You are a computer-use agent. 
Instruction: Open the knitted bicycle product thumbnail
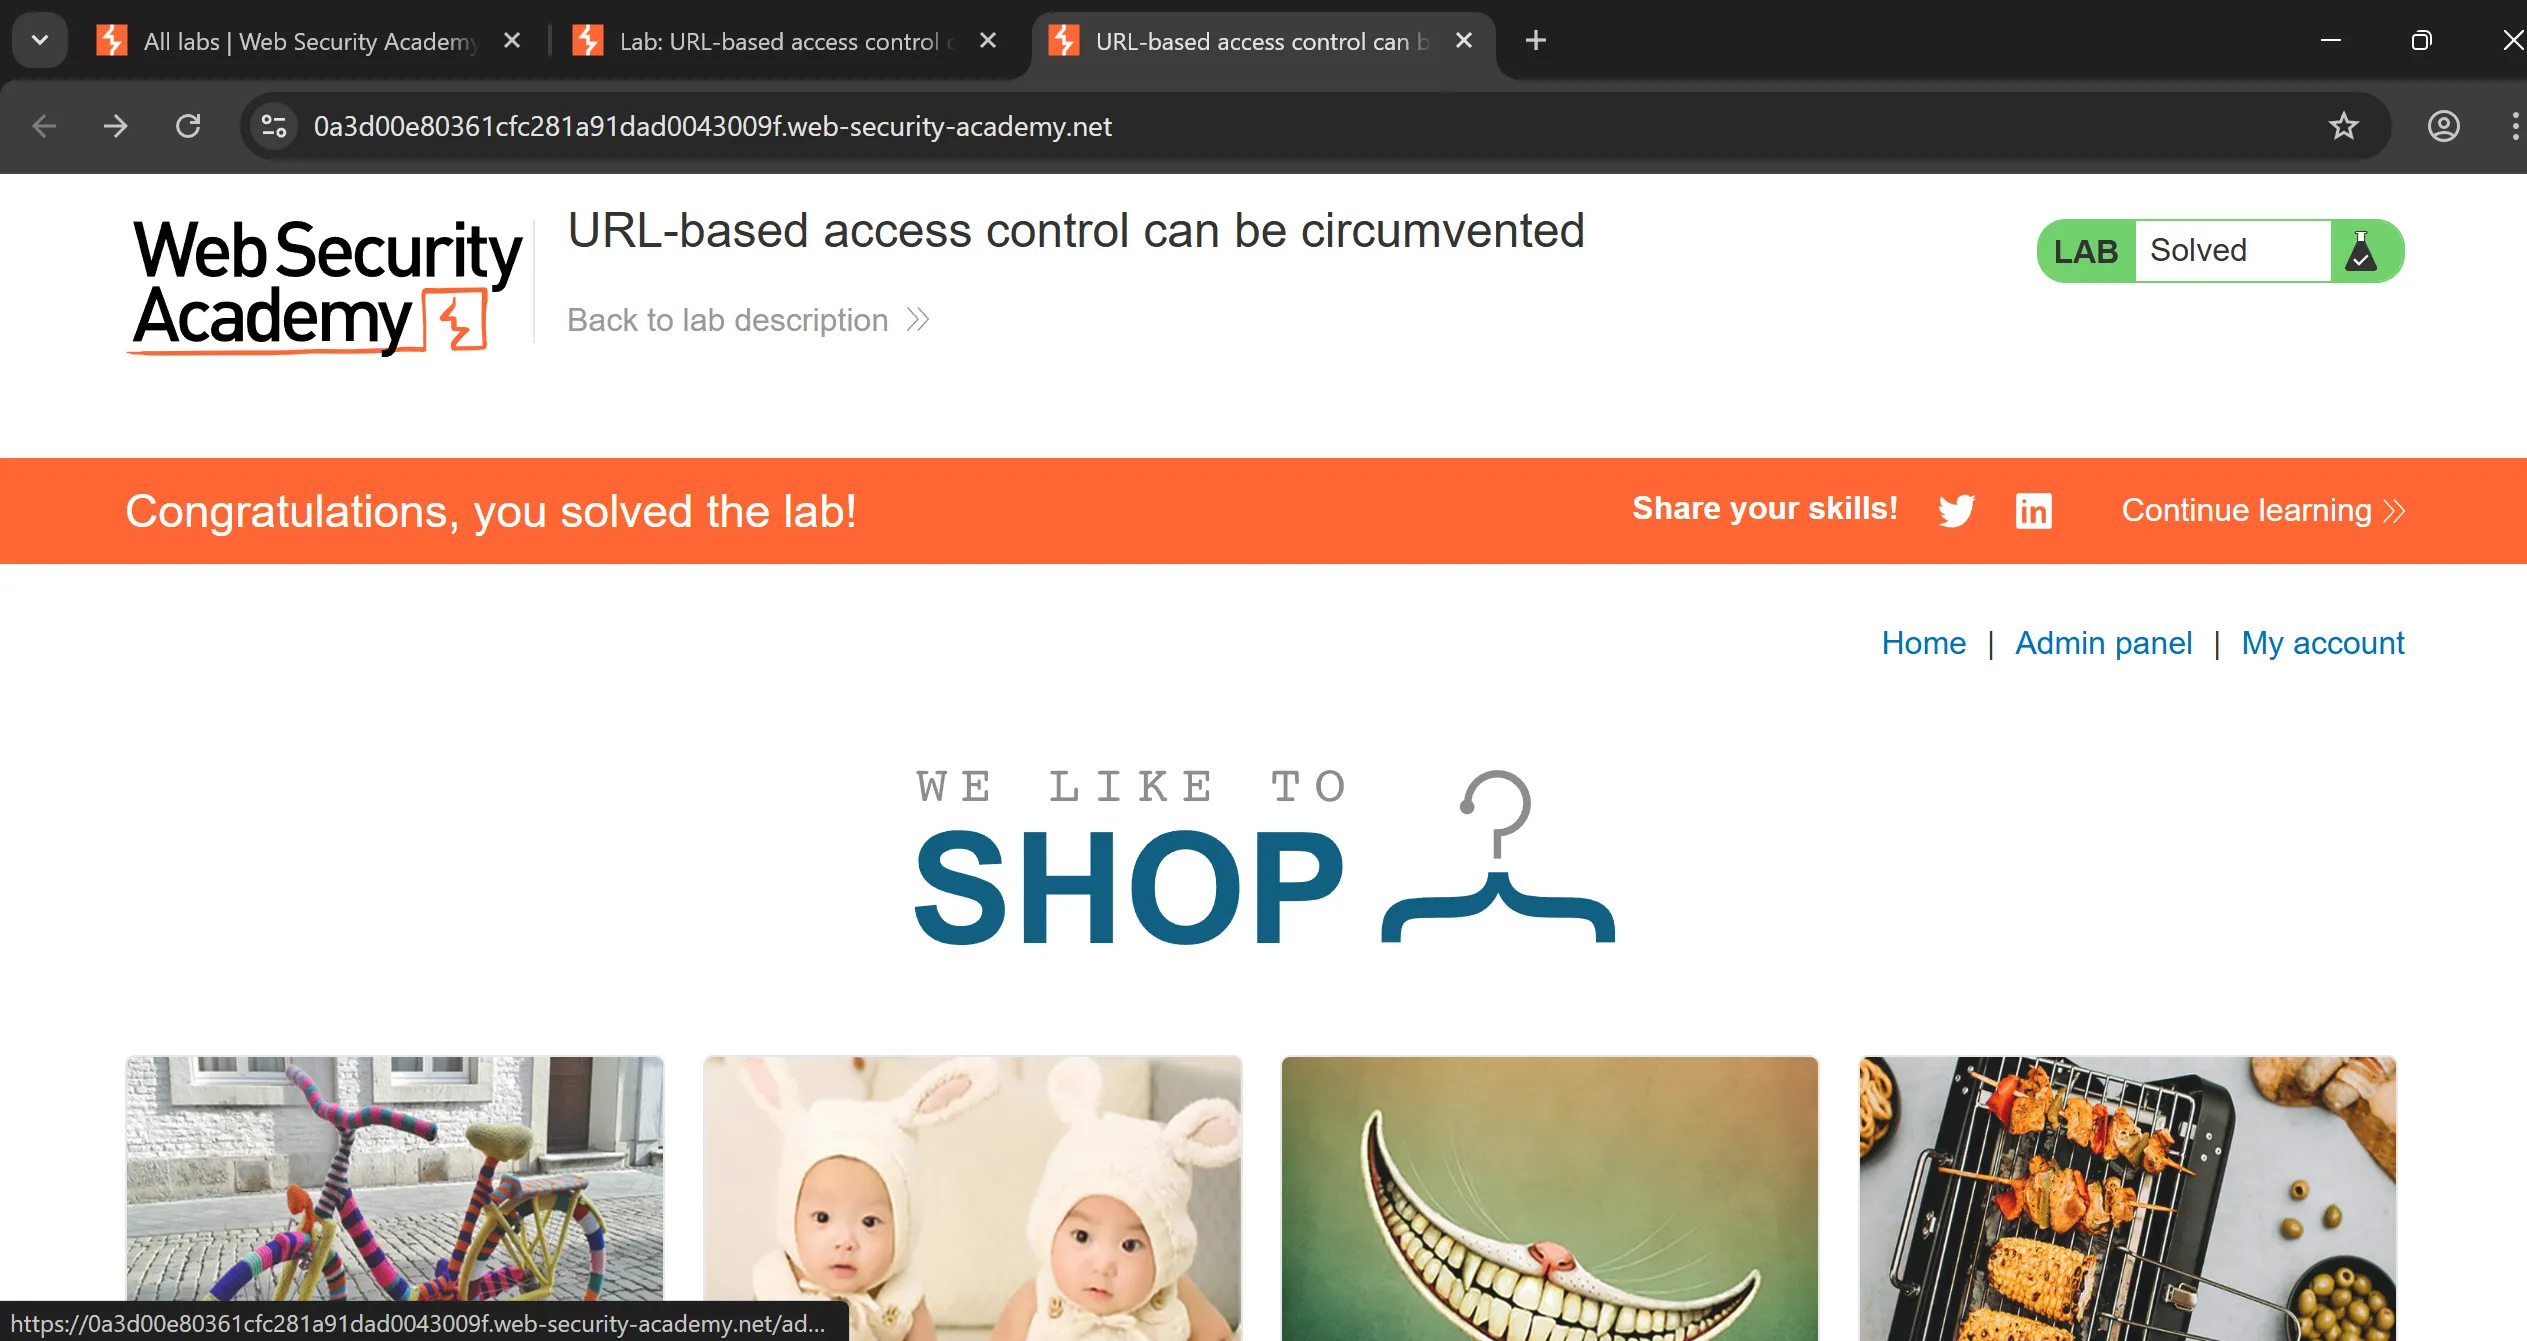[394, 1198]
